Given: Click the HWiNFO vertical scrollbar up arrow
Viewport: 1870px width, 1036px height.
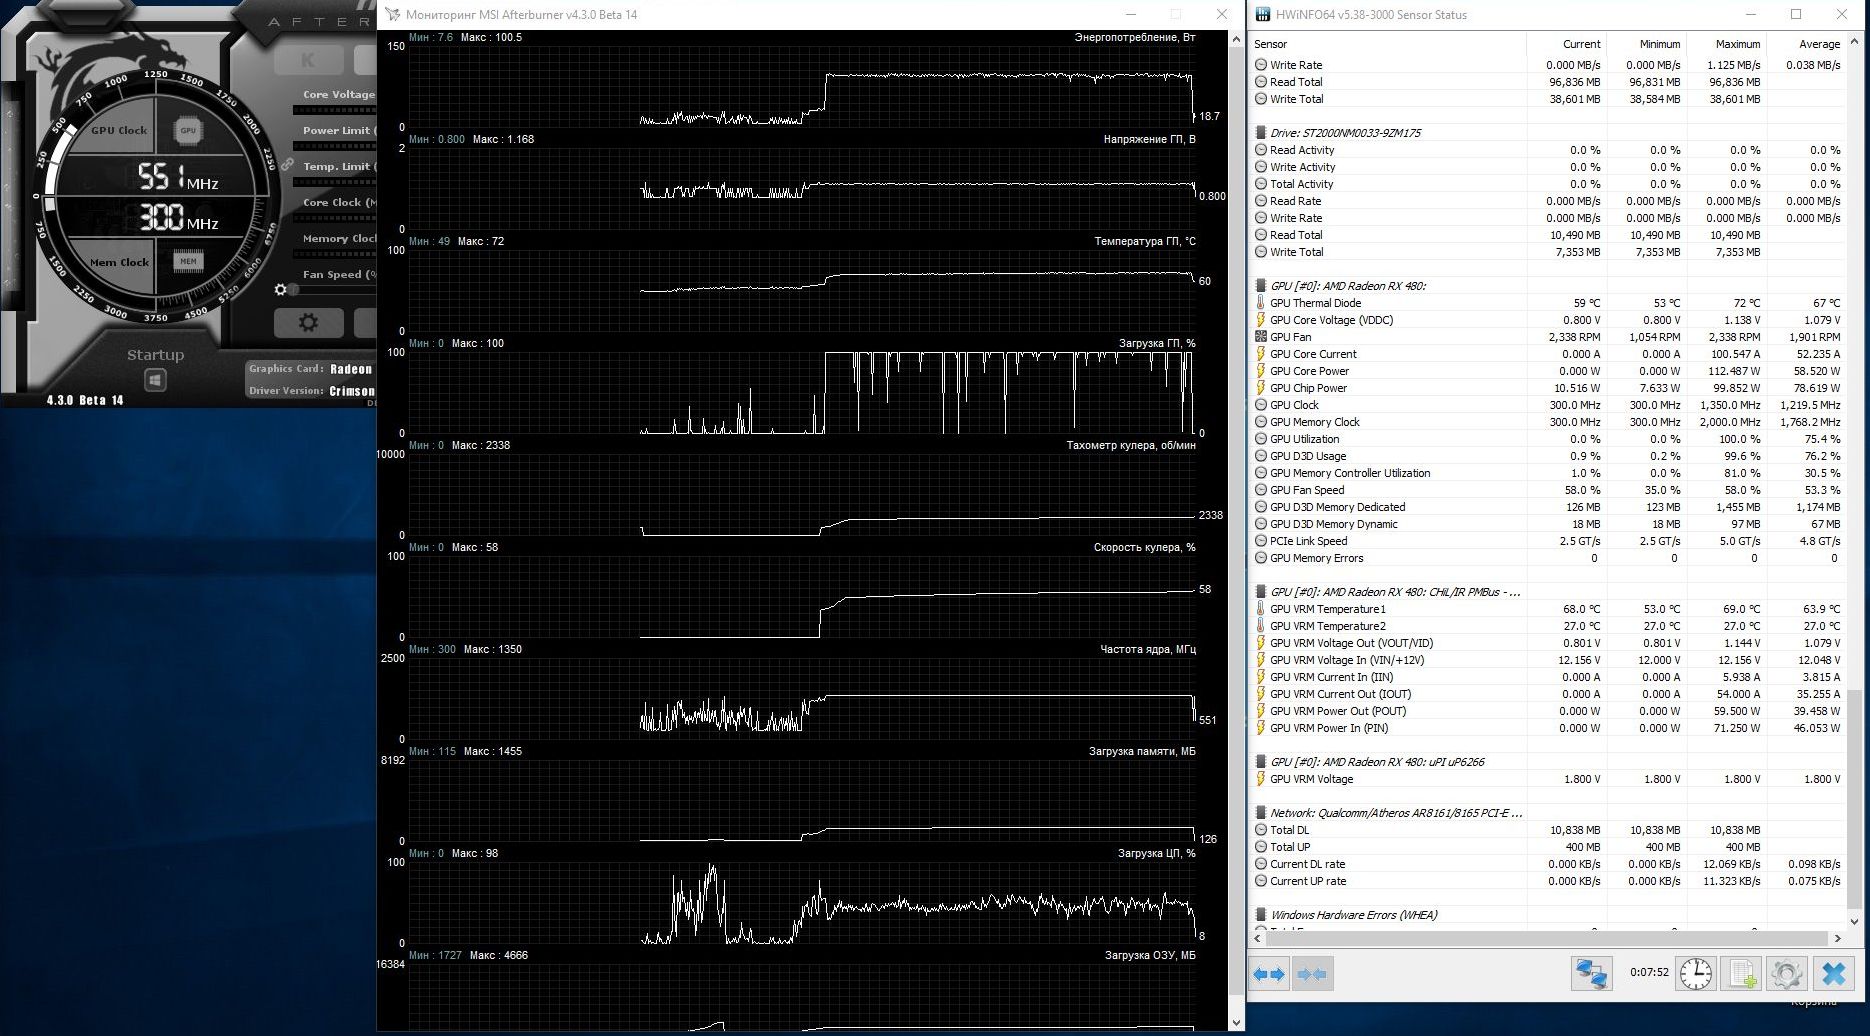Looking at the screenshot, I should point(1855,42).
